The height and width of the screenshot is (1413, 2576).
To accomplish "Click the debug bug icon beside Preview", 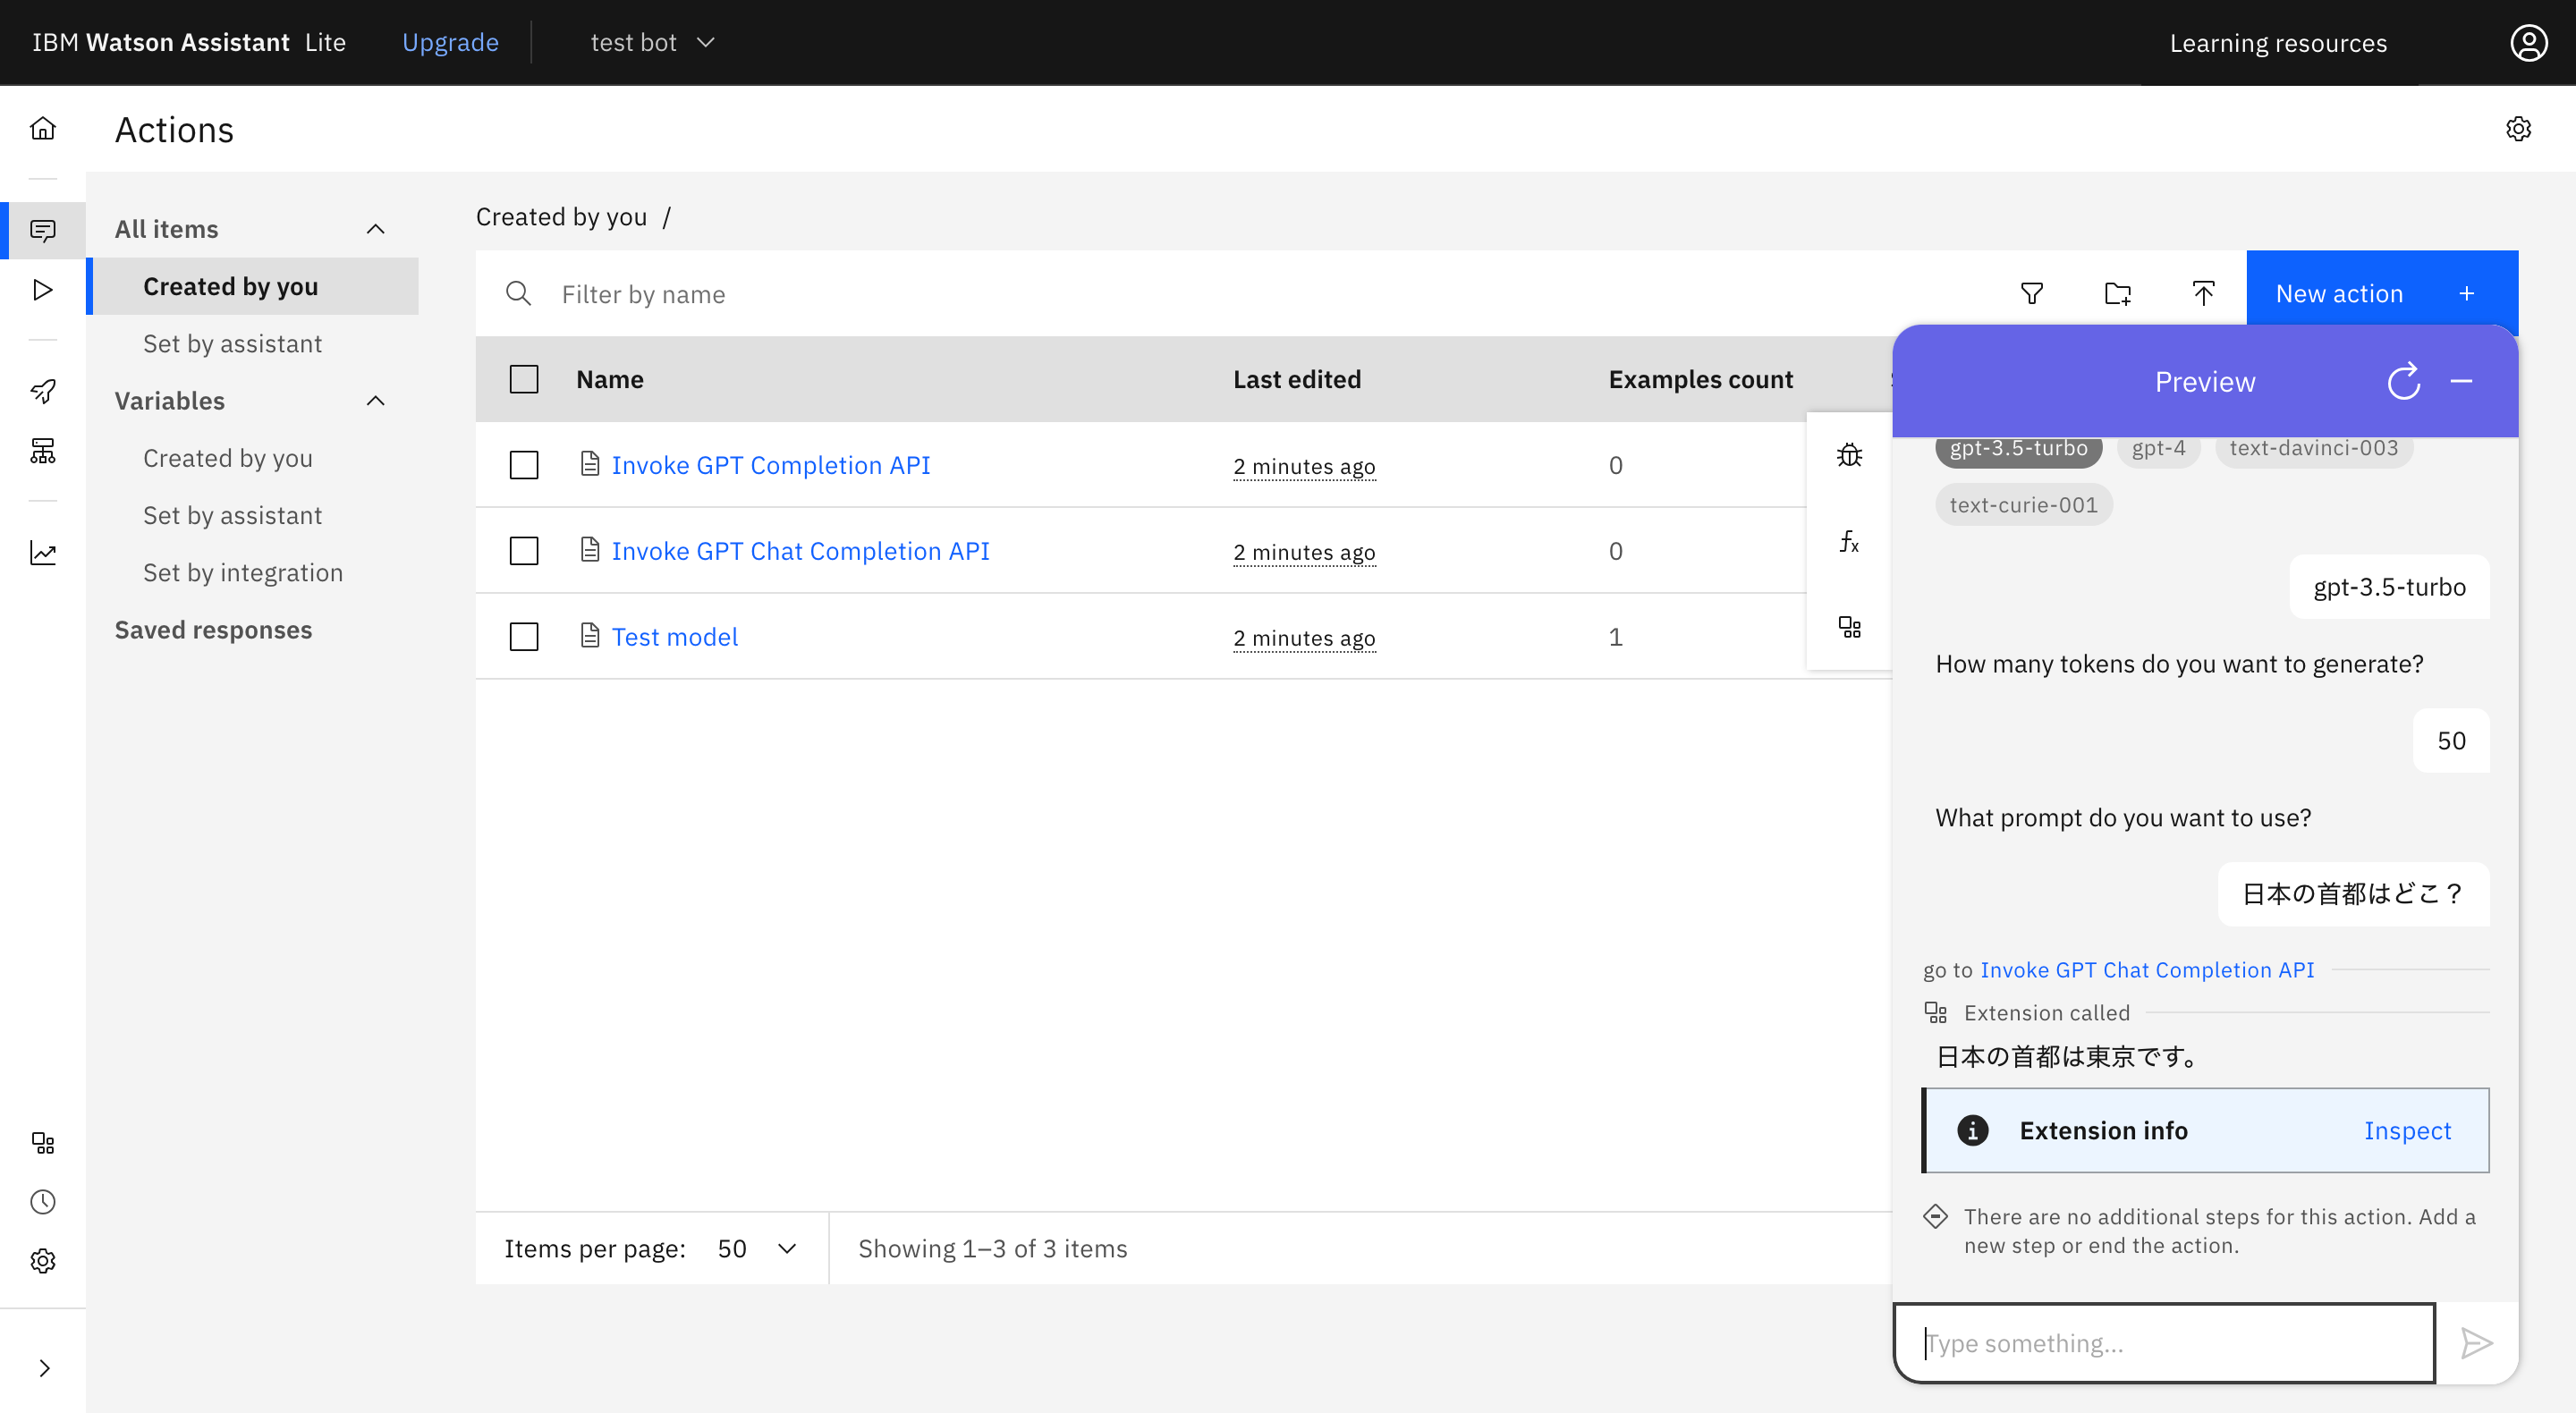I will [x=1849, y=456].
